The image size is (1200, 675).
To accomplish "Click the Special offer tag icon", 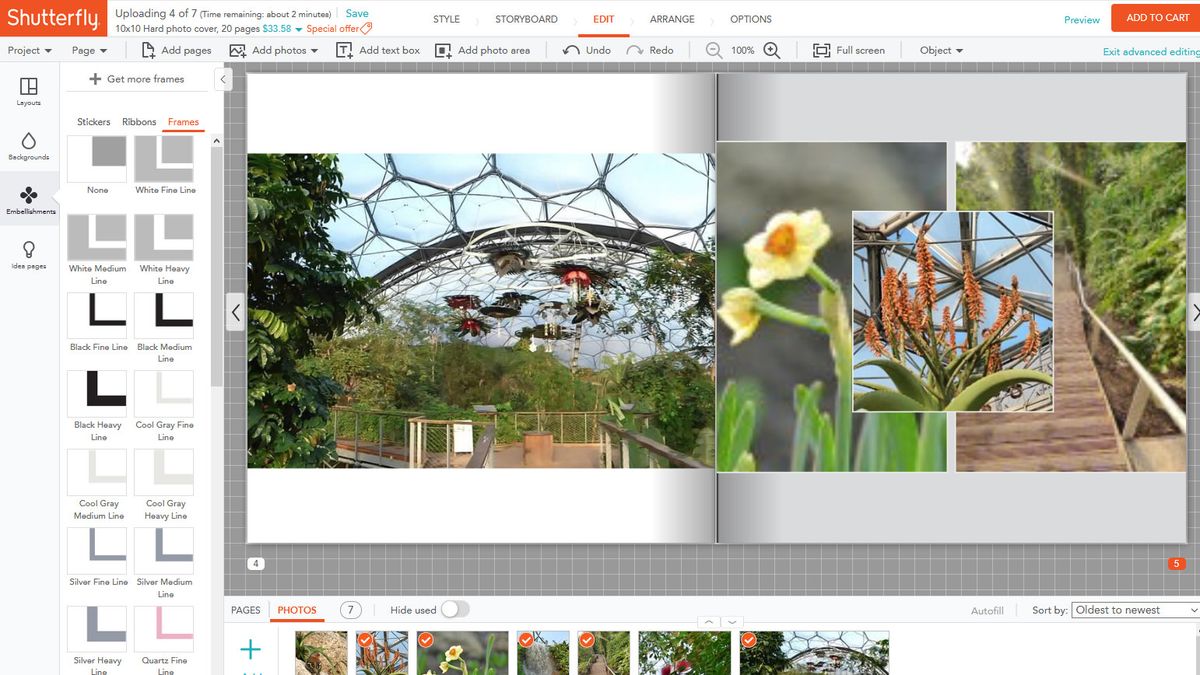I will tap(366, 28).
